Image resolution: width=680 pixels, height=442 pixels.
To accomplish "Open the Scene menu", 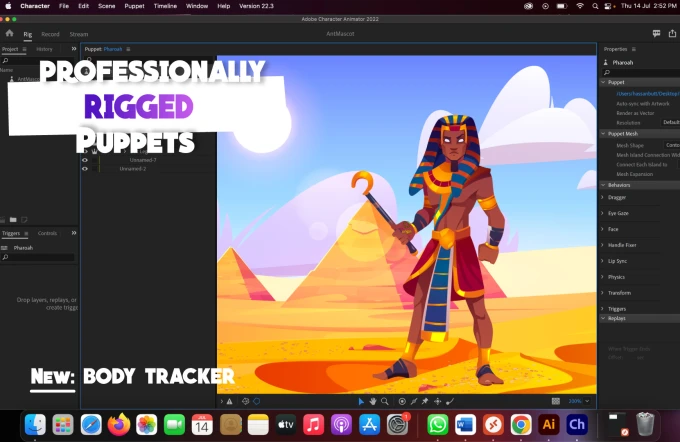I will (x=106, y=6).
